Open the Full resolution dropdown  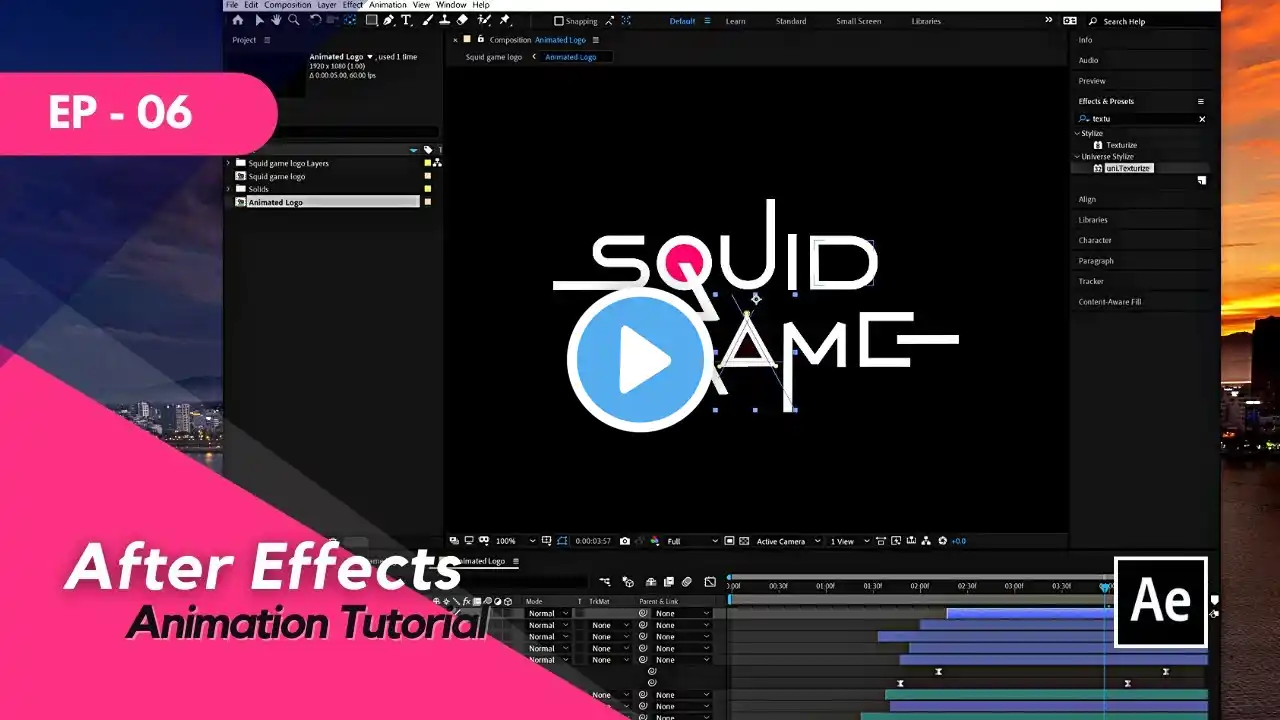tap(692, 541)
